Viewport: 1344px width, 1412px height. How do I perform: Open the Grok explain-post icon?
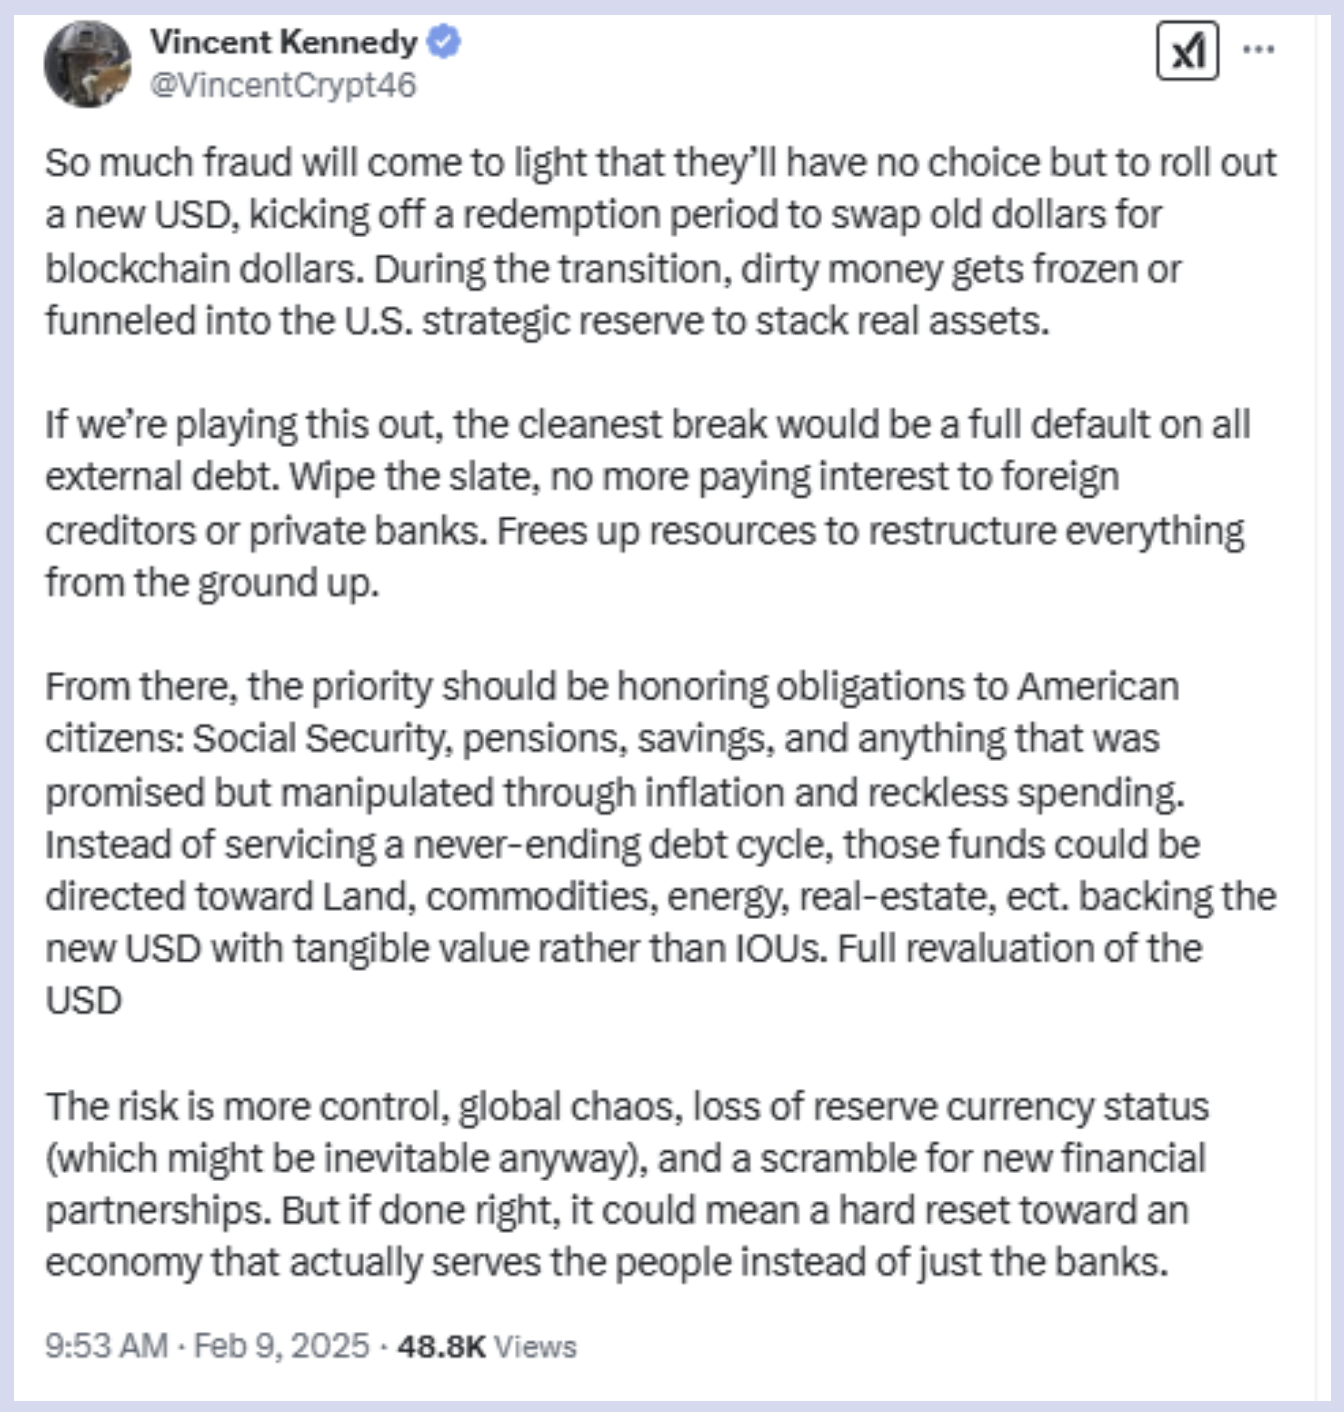pos(1187,50)
